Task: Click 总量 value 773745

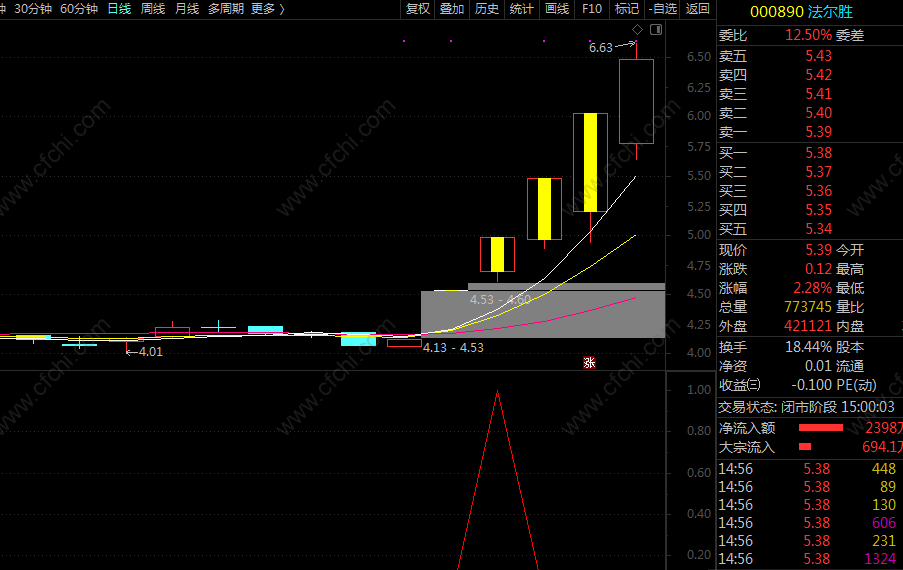Action: click(x=808, y=307)
